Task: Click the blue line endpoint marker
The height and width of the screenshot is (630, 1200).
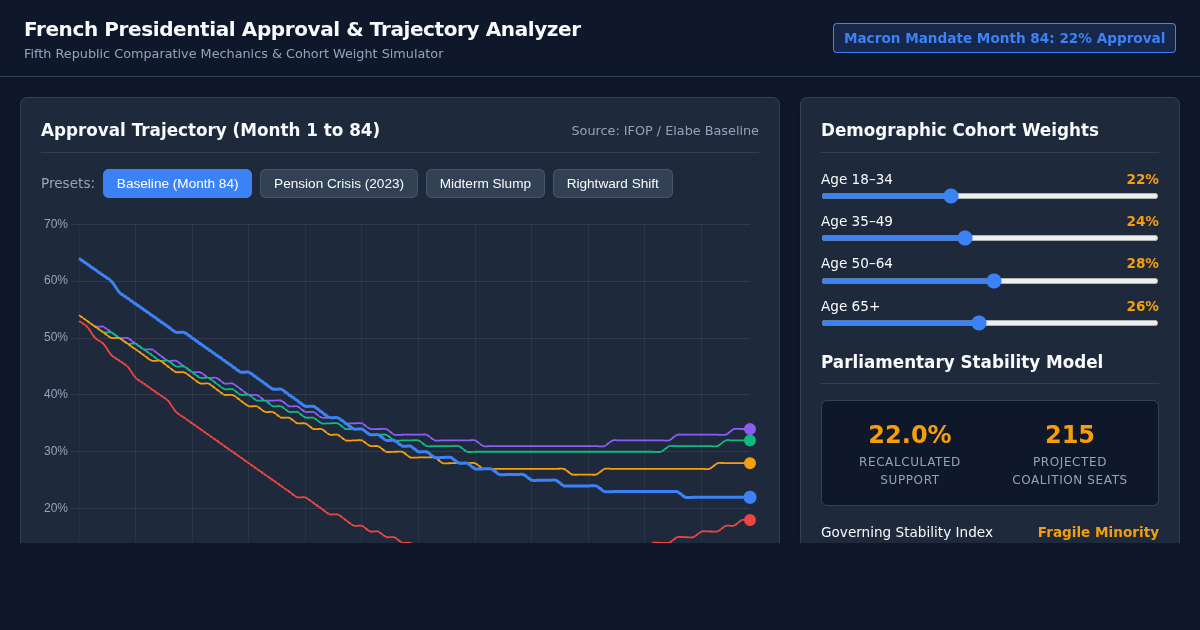Action: pyautogui.click(x=750, y=497)
